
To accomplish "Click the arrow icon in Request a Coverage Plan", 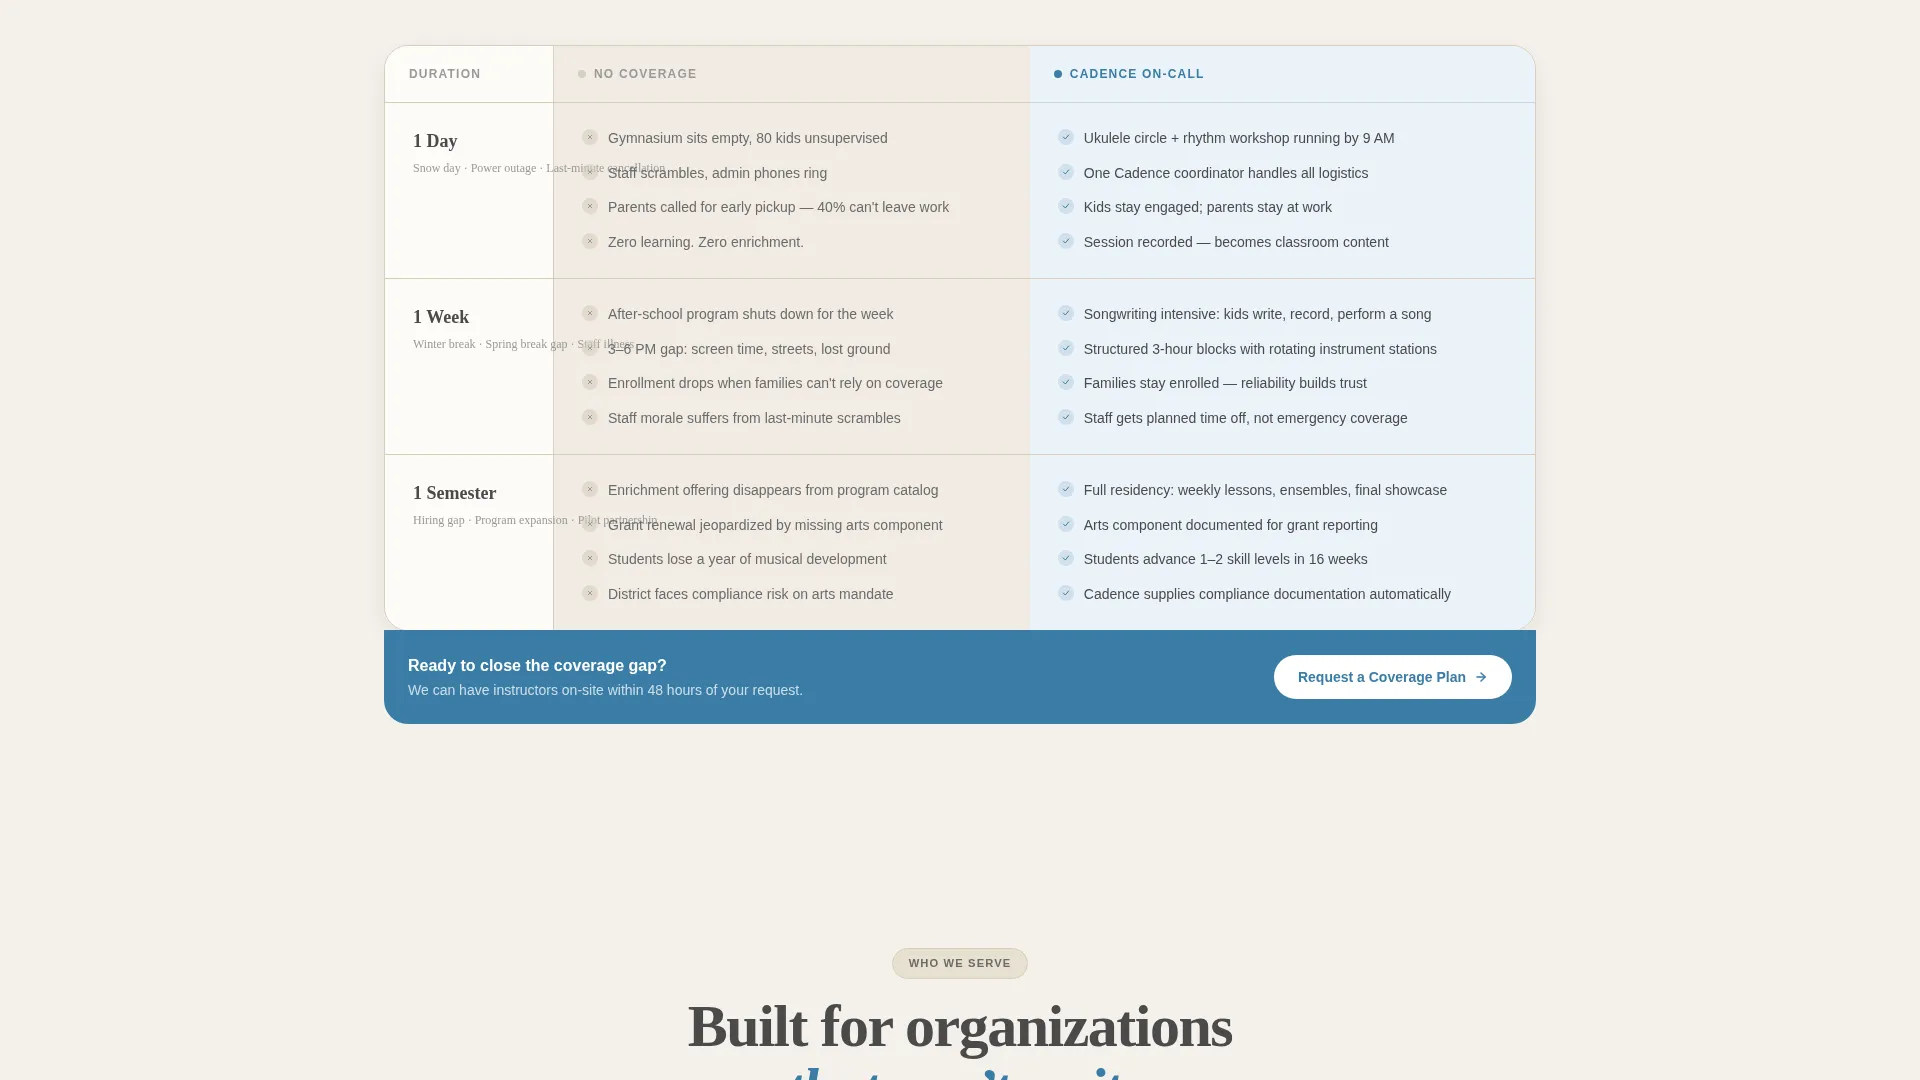I will [1481, 677].
